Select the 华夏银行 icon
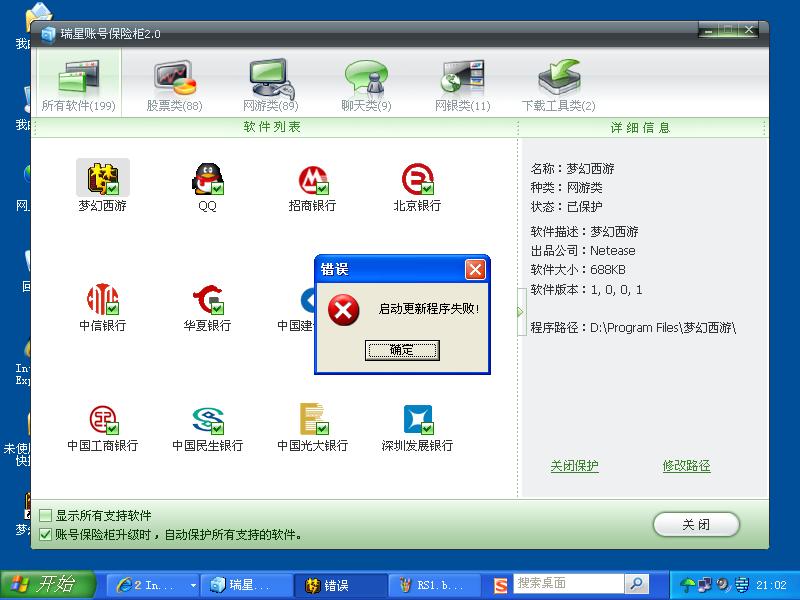This screenshot has width=800, height=600. pos(208,299)
